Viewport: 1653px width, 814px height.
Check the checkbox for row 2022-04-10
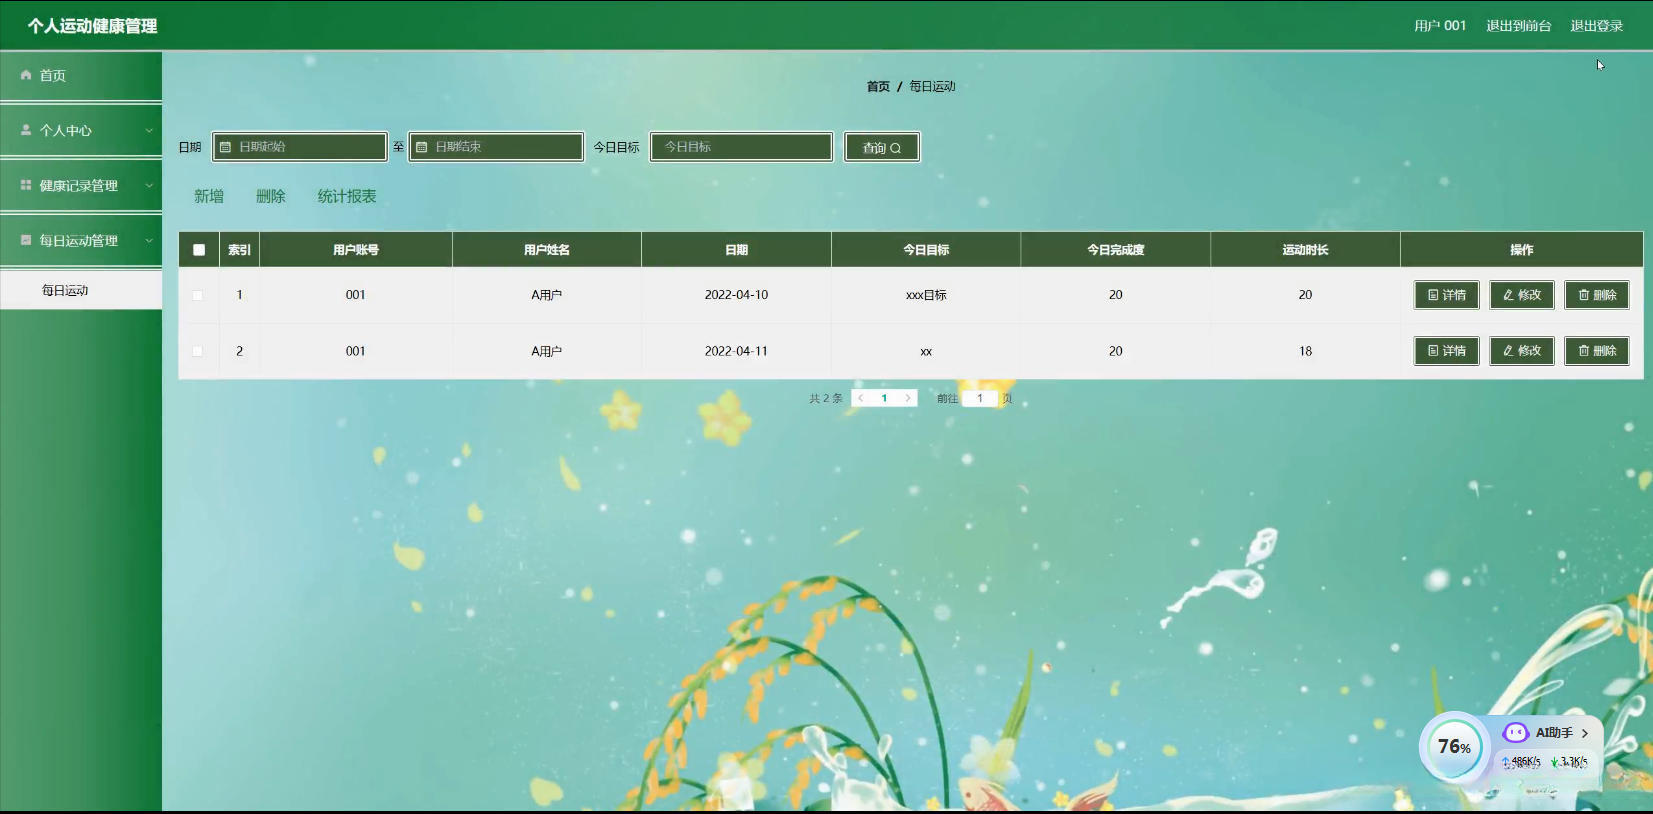pyautogui.click(x=197, y=295)
